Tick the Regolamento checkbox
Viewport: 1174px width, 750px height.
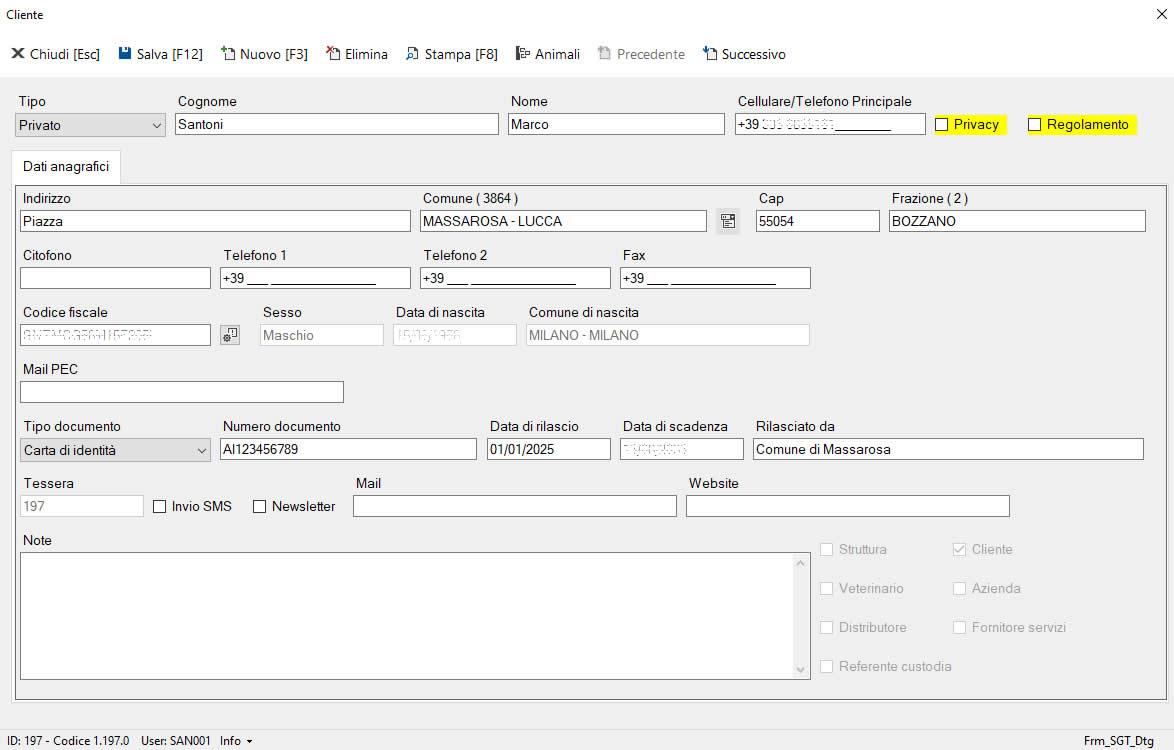pos(1035,125)
